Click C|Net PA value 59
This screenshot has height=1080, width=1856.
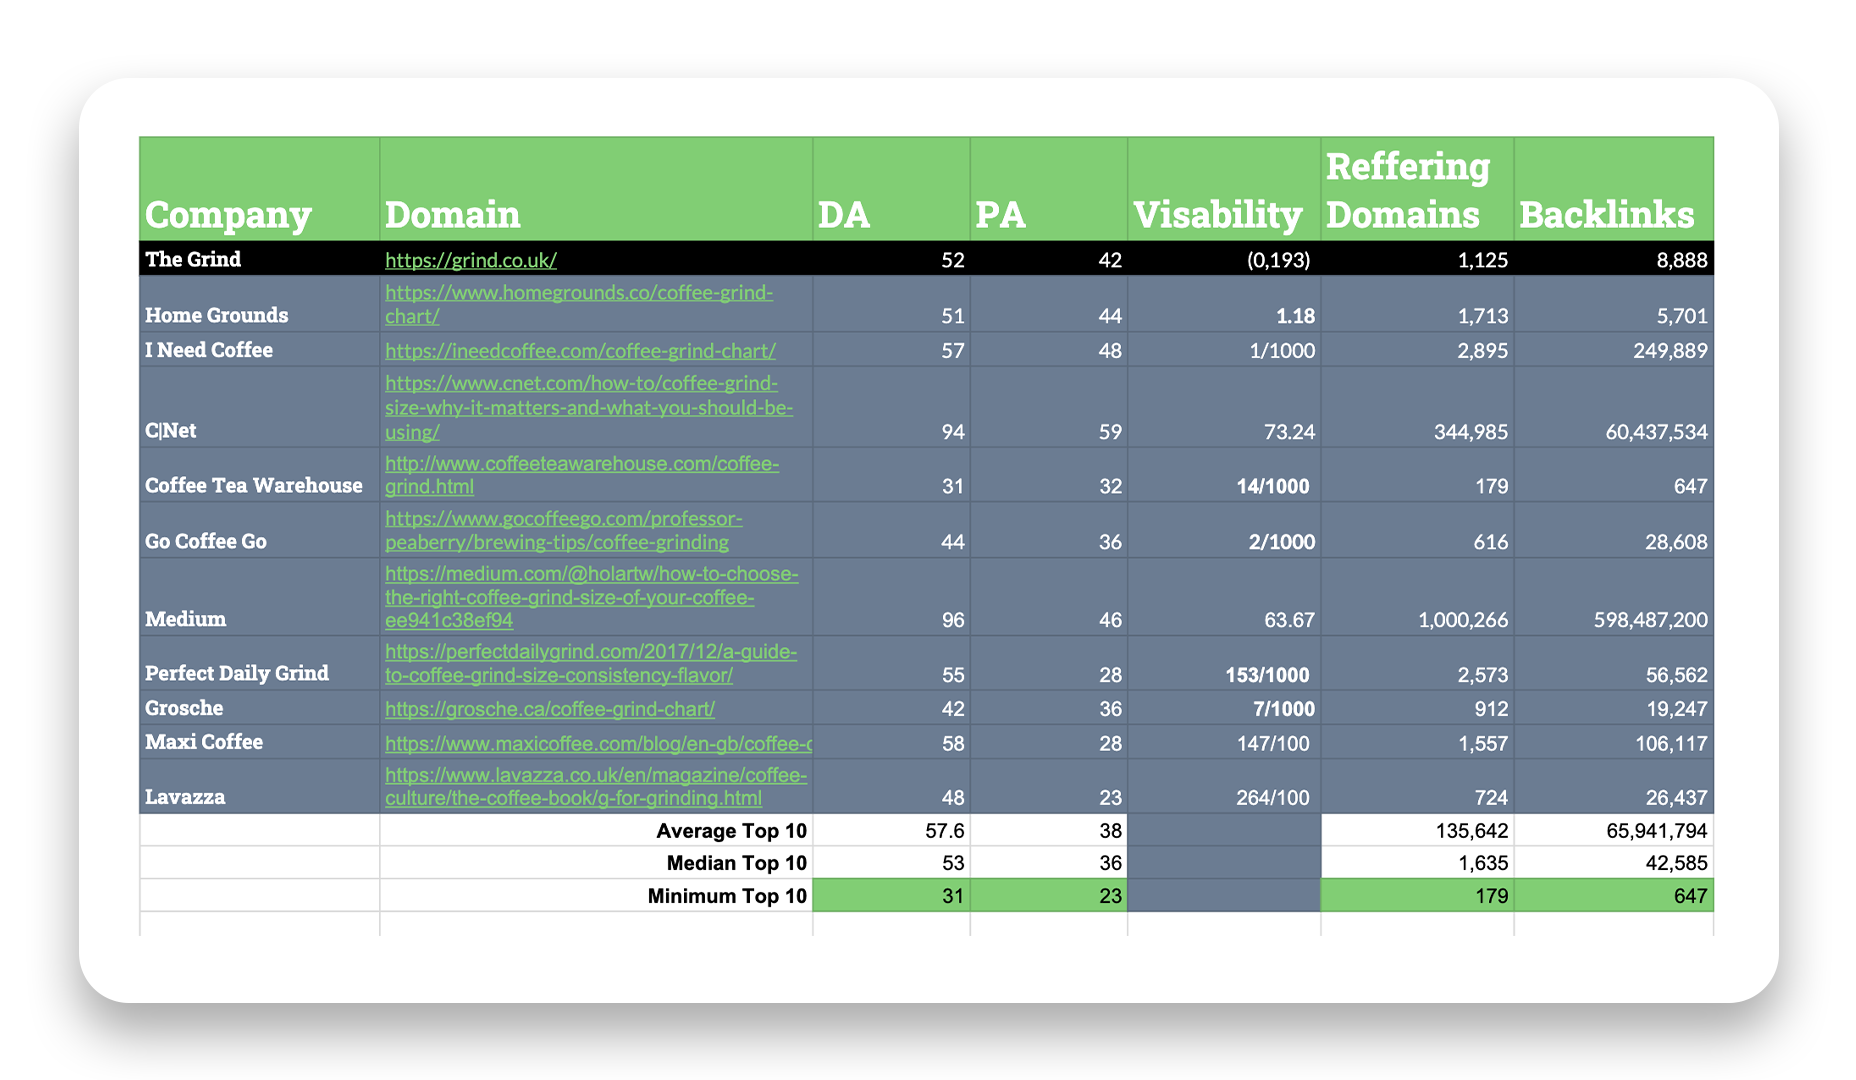click(1110, 432)
